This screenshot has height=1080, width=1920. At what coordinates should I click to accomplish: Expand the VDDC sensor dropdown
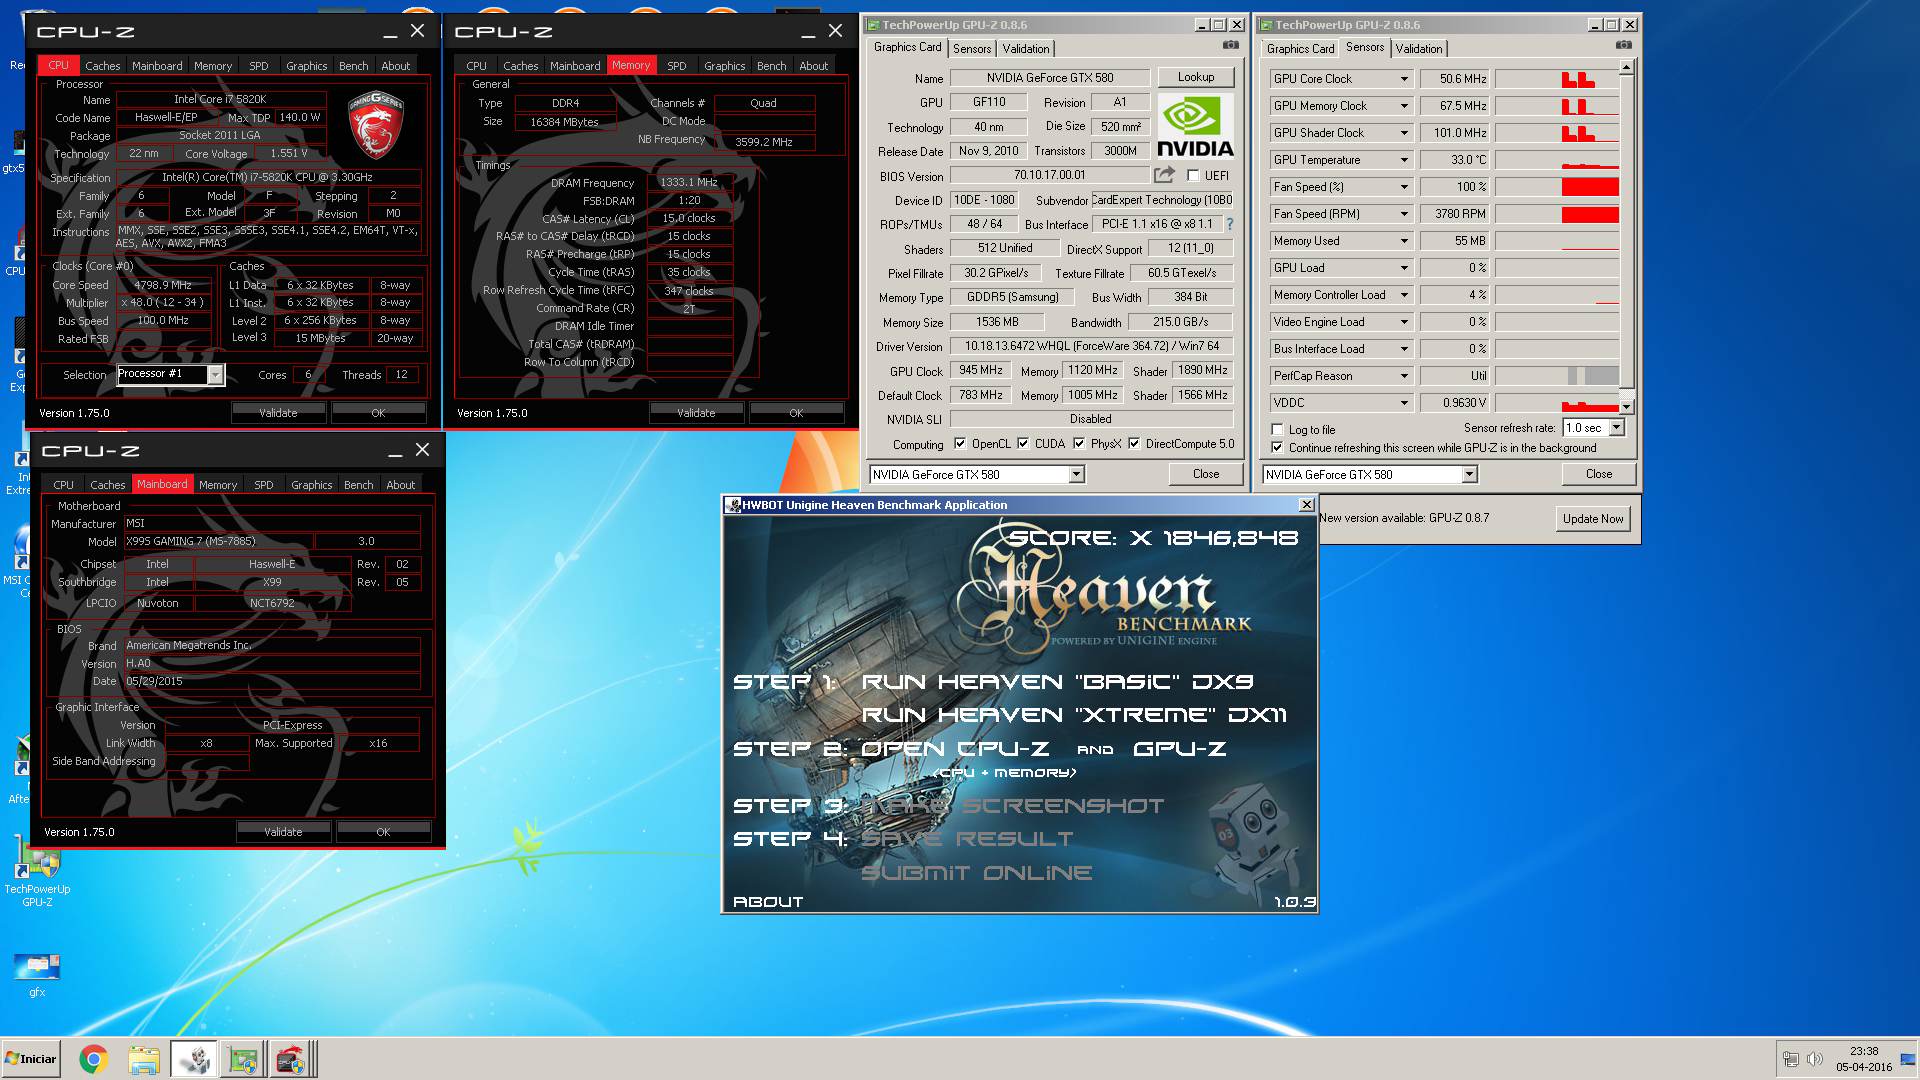tap(1404, 403)
